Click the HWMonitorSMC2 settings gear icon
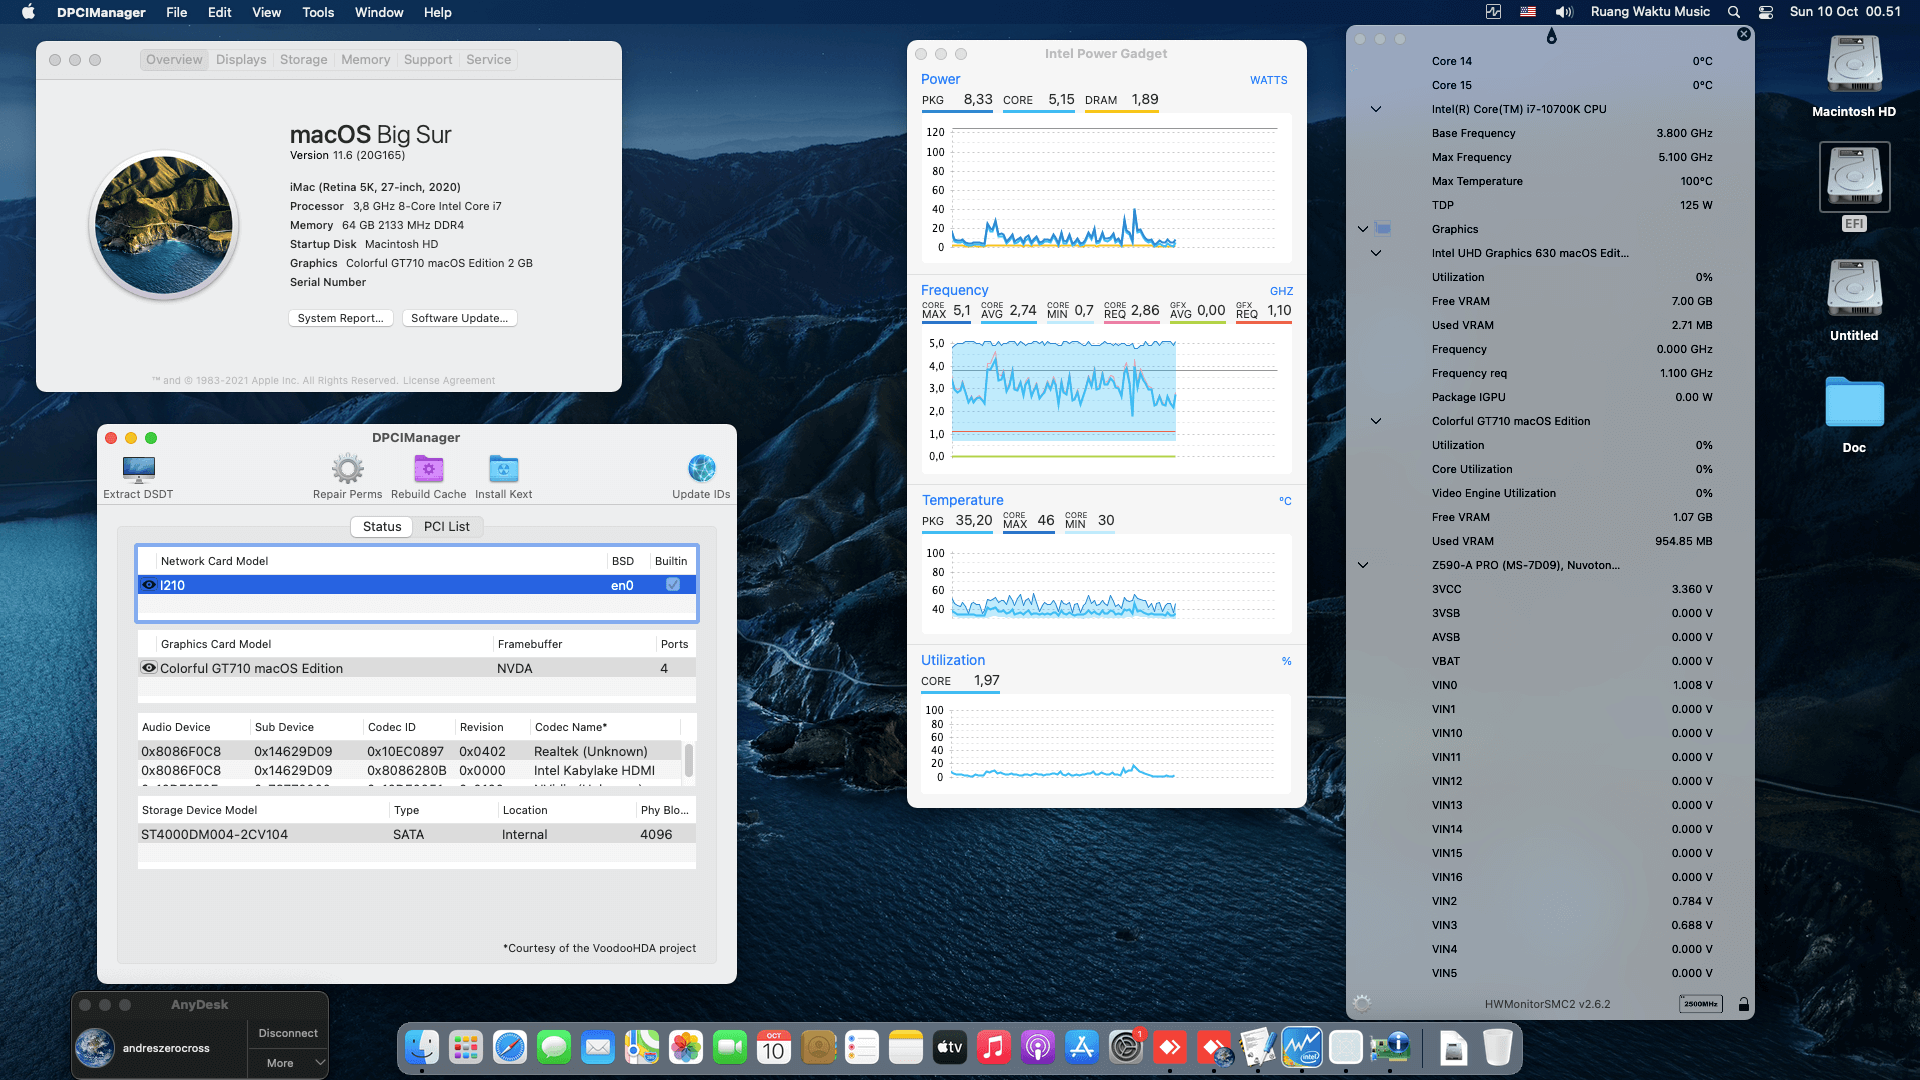This screenshot has height=1080, width=1920. (1361, 1003)
